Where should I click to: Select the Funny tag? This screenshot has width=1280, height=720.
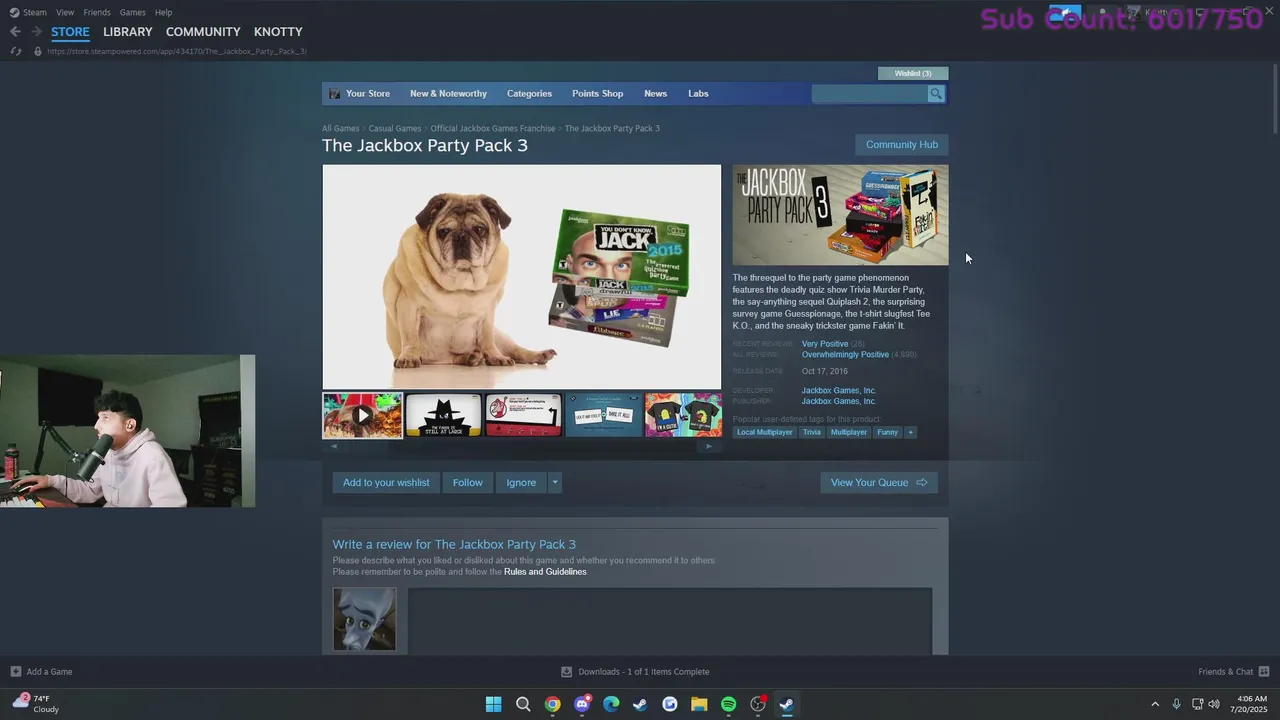point(887,432)
